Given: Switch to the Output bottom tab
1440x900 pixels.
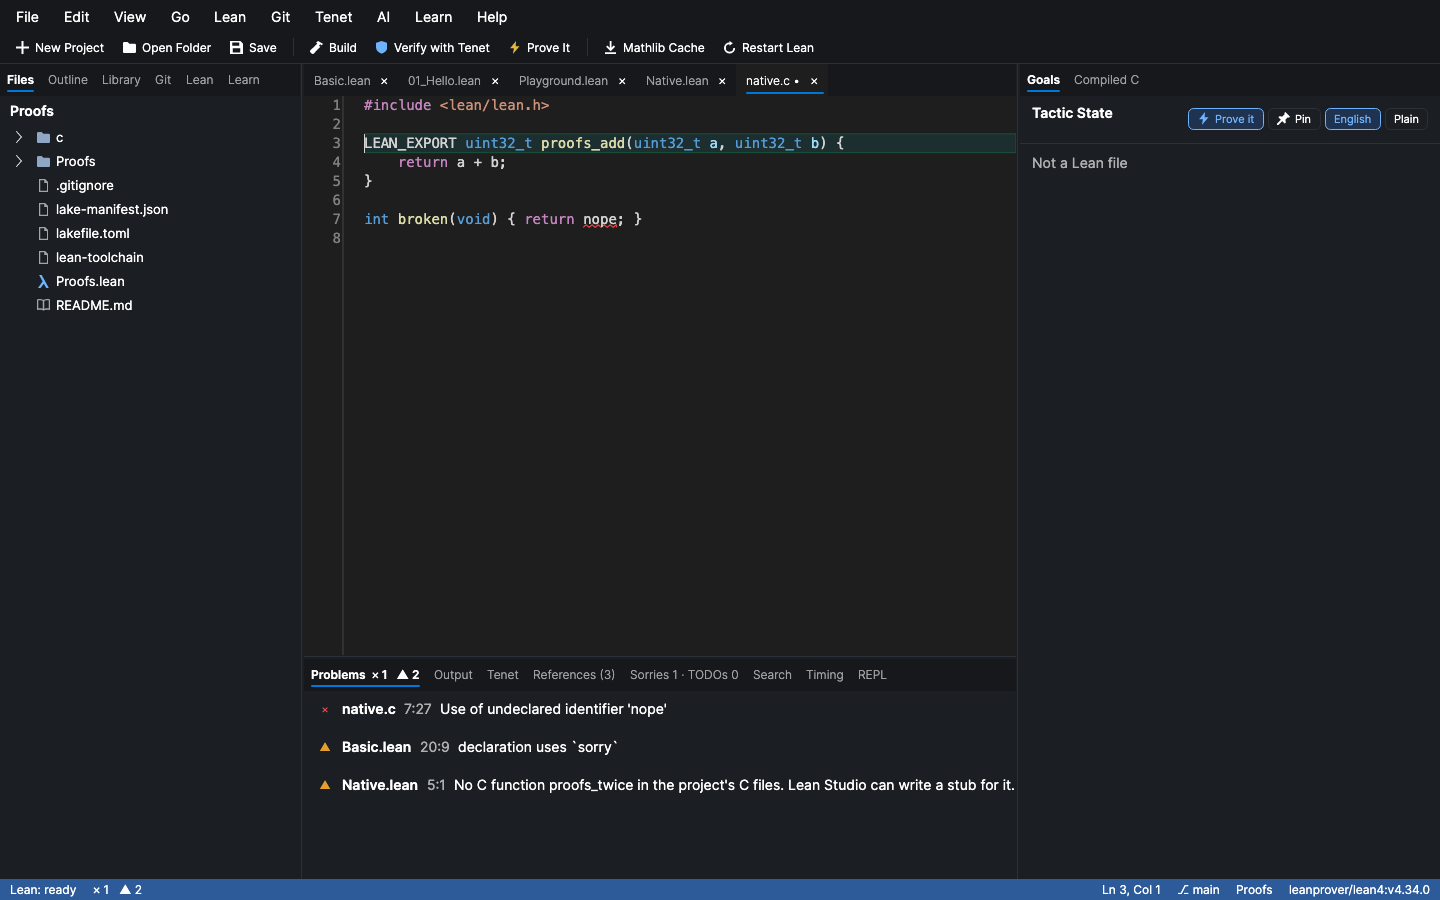Looking at the screenshot, I should pyautogui.click(x=453, y=675).
